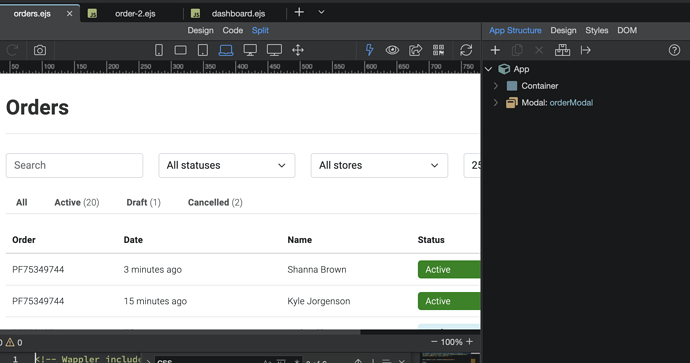
Task: Open the help question mark icon
Action: coord(674,50)
